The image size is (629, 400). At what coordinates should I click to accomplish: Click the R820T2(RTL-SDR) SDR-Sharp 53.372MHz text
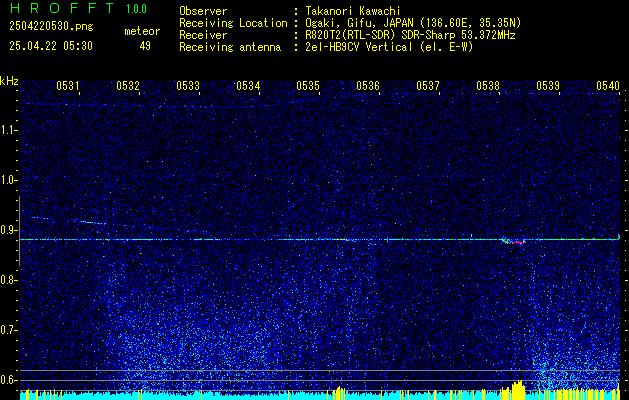point(410,35)
